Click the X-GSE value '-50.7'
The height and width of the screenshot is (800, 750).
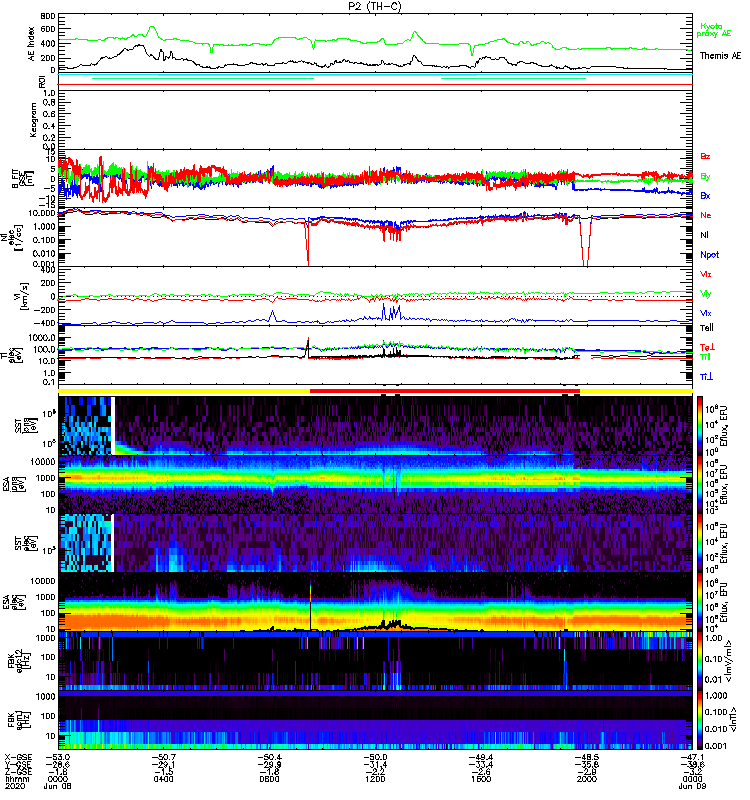[x=163, y=757]
